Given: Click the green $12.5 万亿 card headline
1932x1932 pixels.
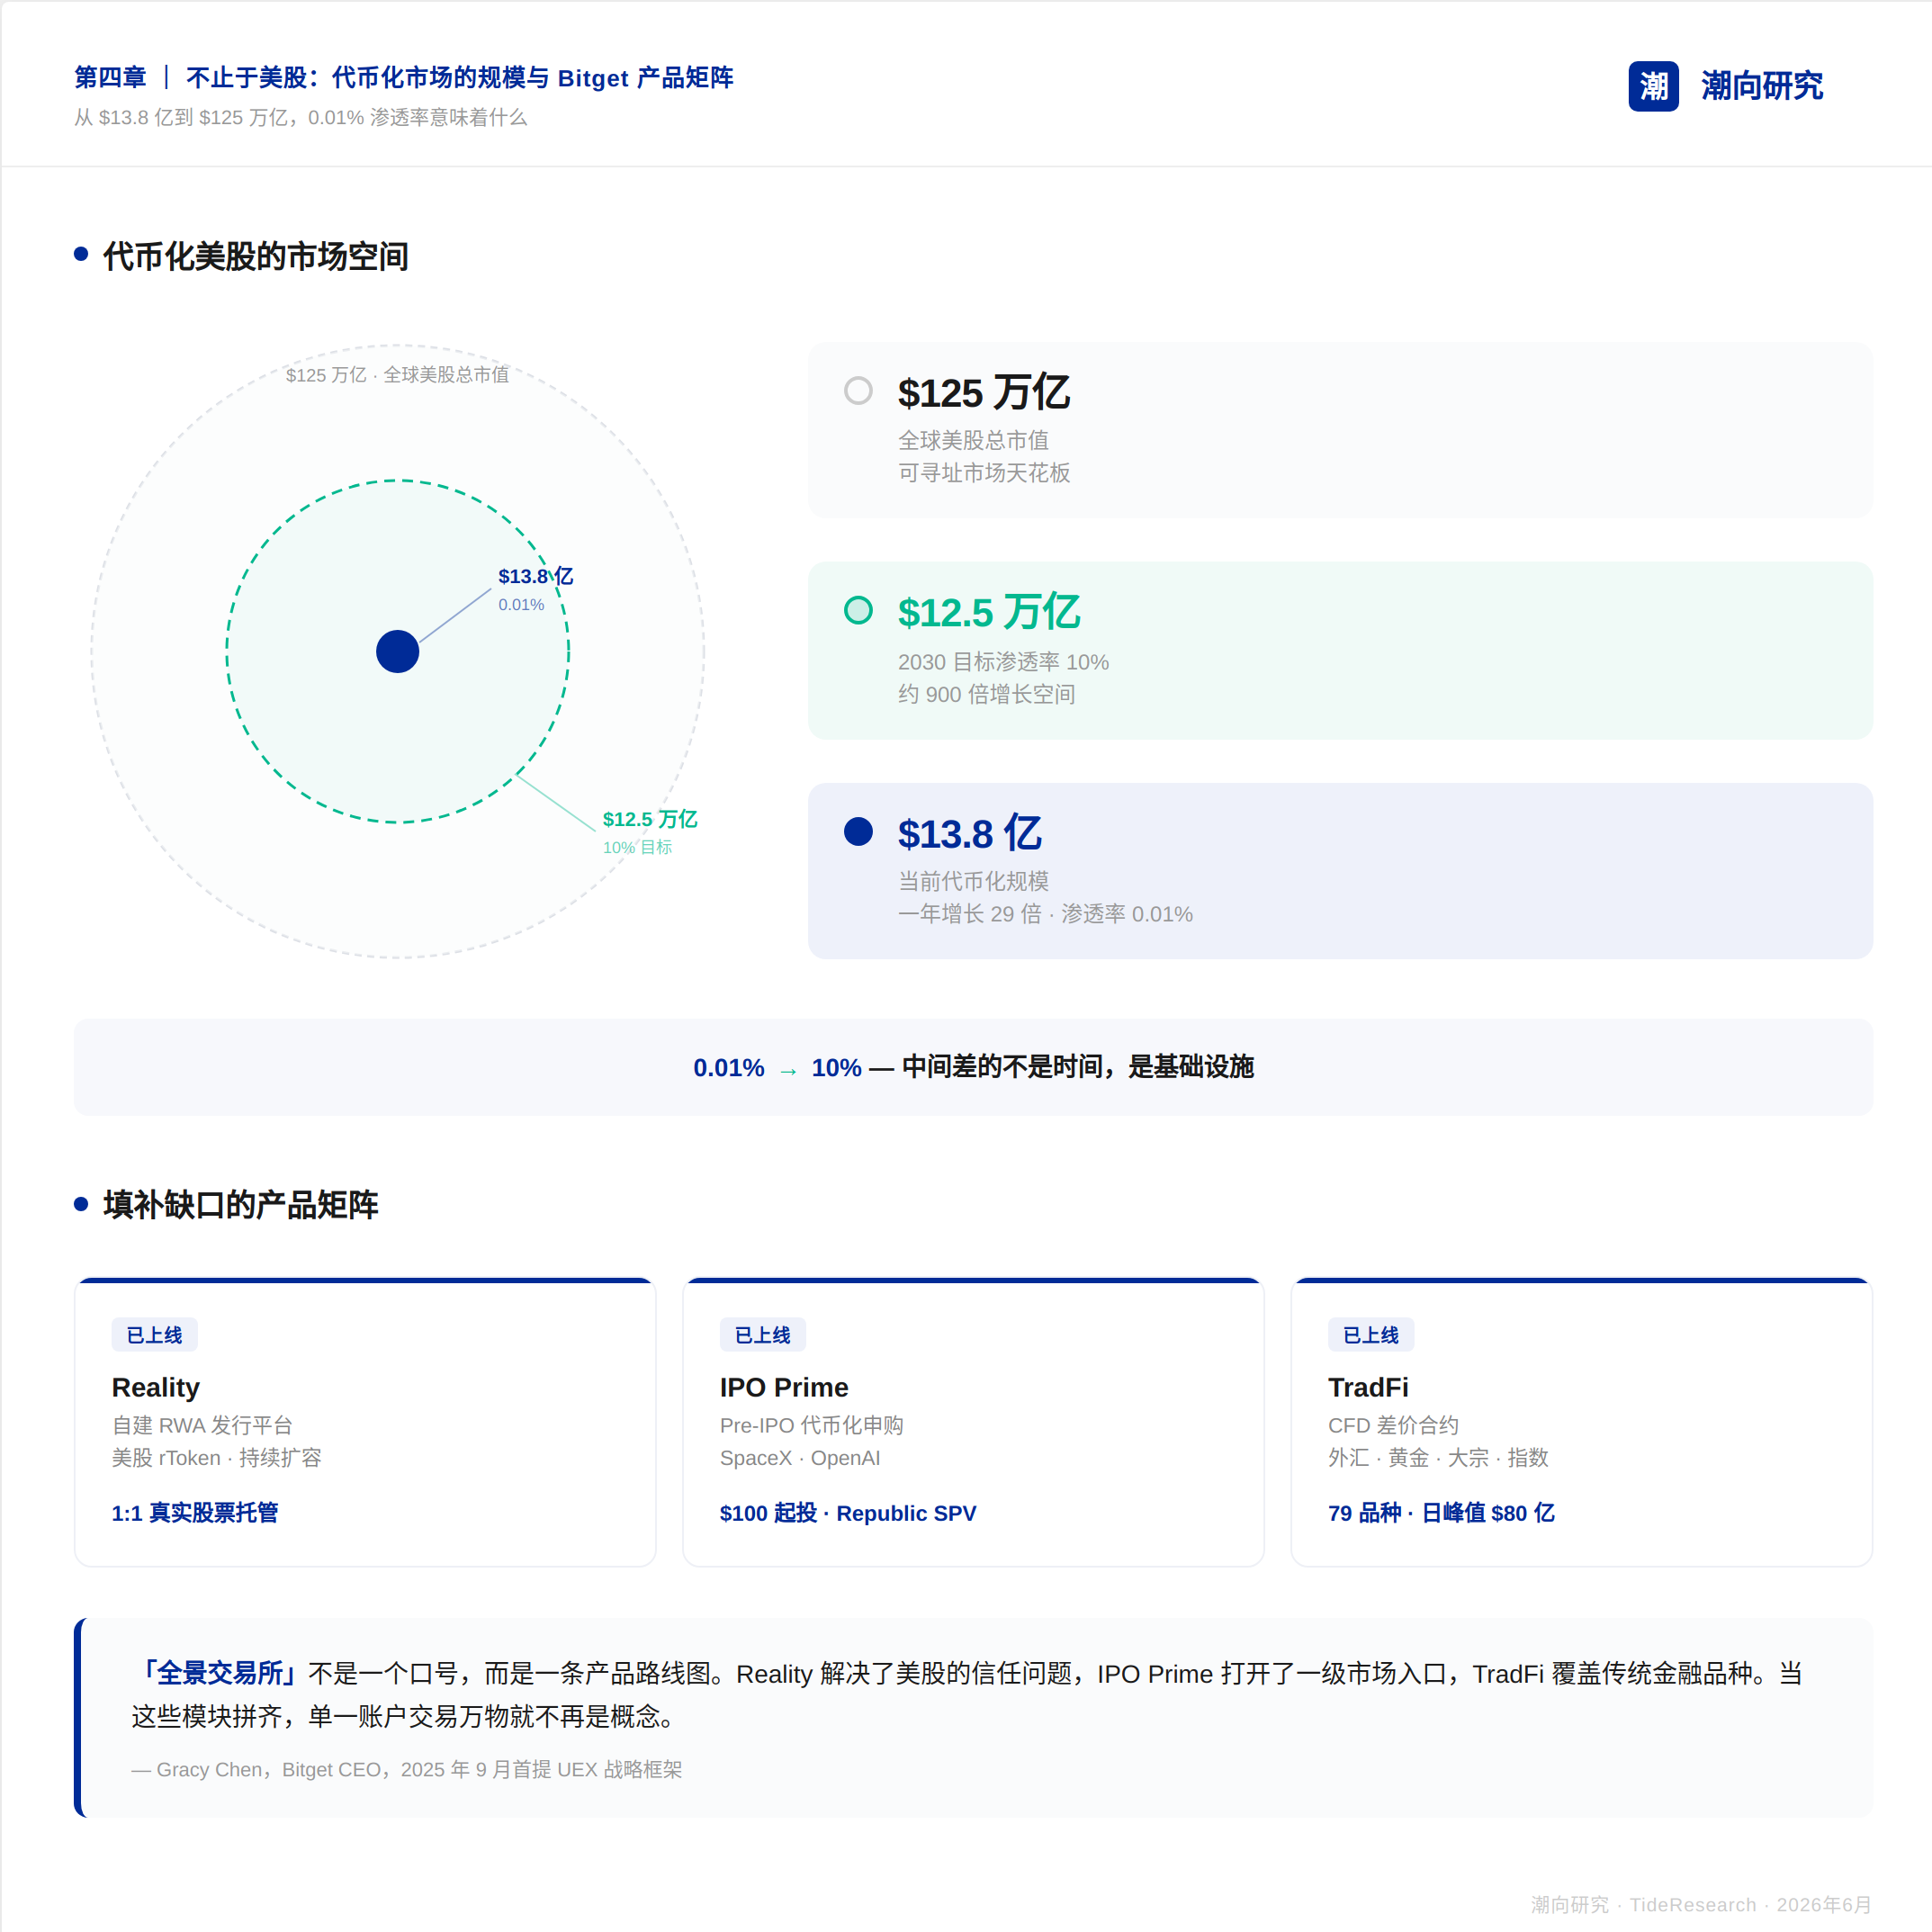Looking at the screenshot, I should click(989, 612).
